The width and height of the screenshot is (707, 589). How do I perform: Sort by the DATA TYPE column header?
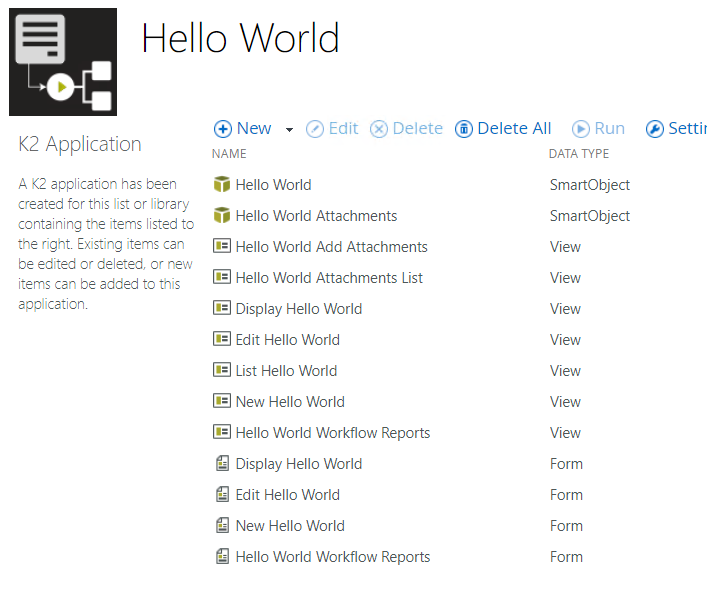[x=578, y=154]
